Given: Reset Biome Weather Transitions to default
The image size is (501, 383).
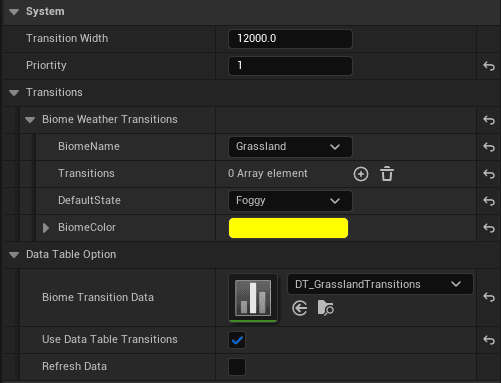Looking at the screenshot, I should (x=489, y=120).
